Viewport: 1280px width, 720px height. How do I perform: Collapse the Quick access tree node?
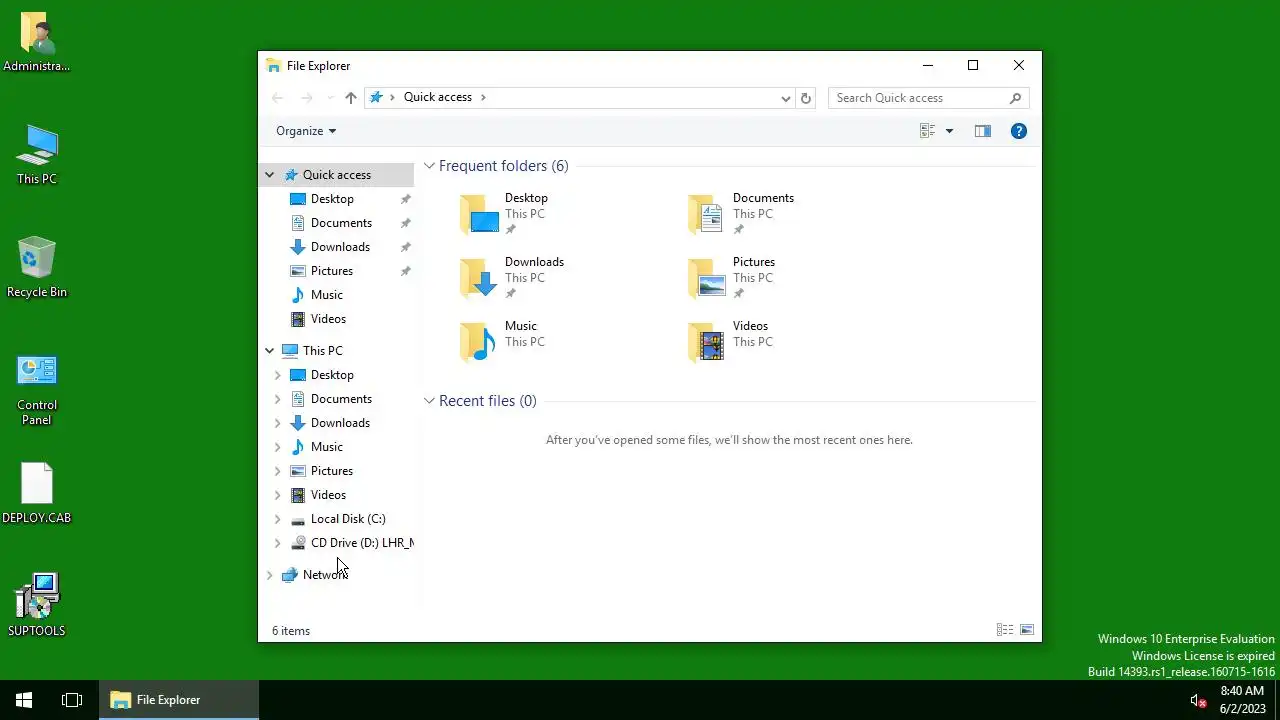coord(269,175)
